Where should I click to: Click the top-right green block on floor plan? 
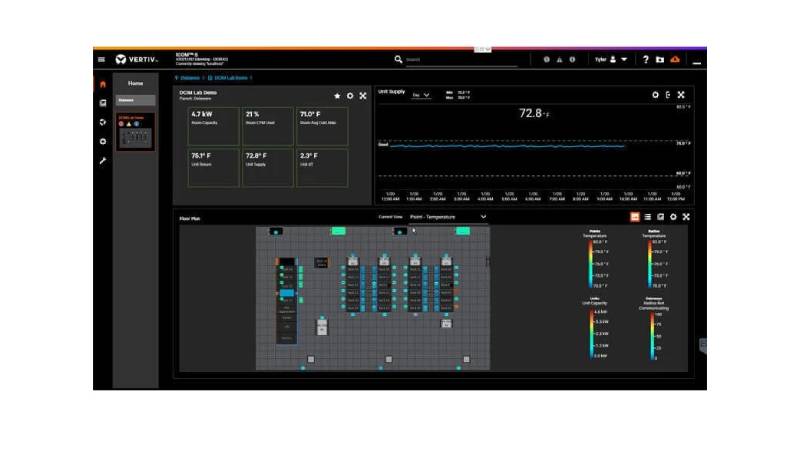tap(463, 231)
